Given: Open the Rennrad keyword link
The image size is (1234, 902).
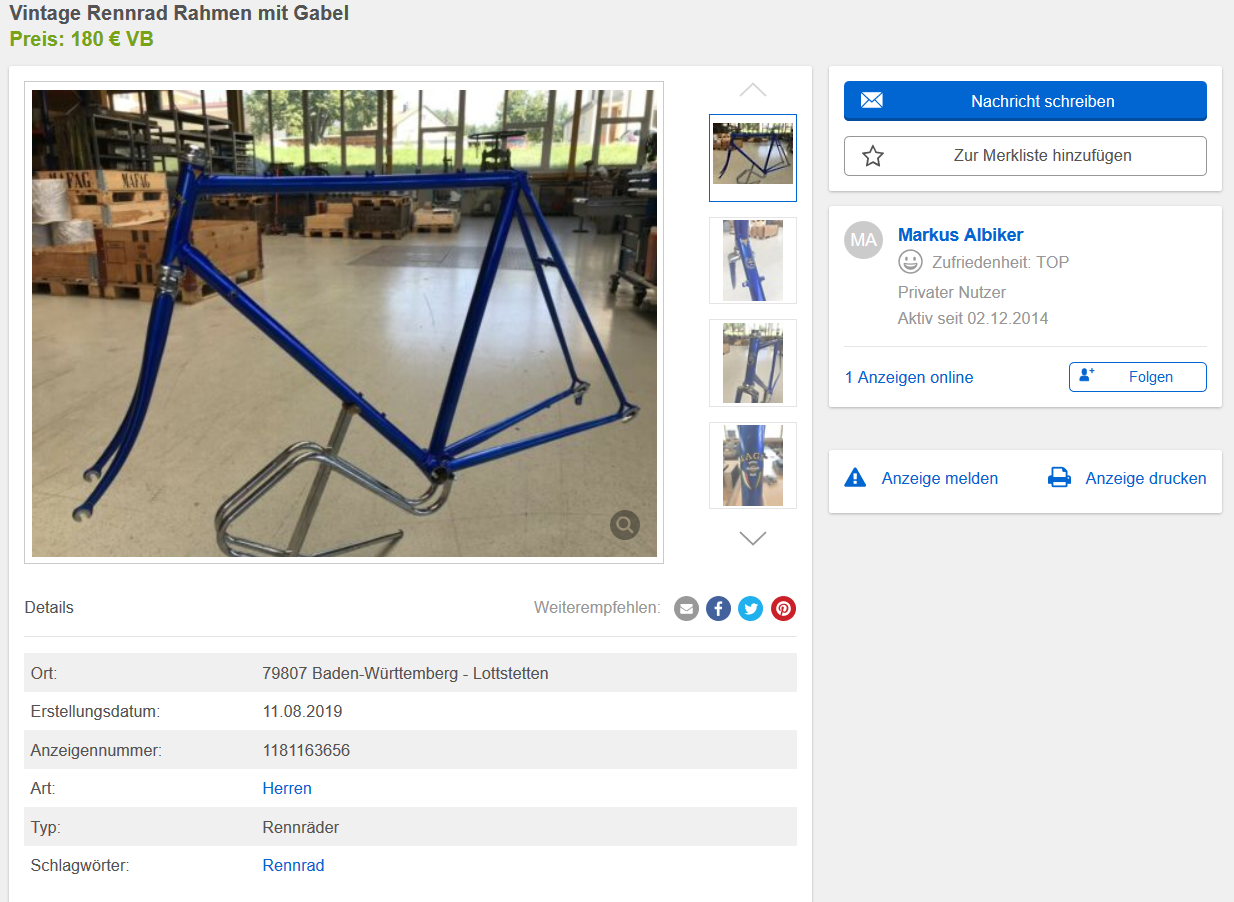Looking at the screenshot, I should click(x=294, y=865).
